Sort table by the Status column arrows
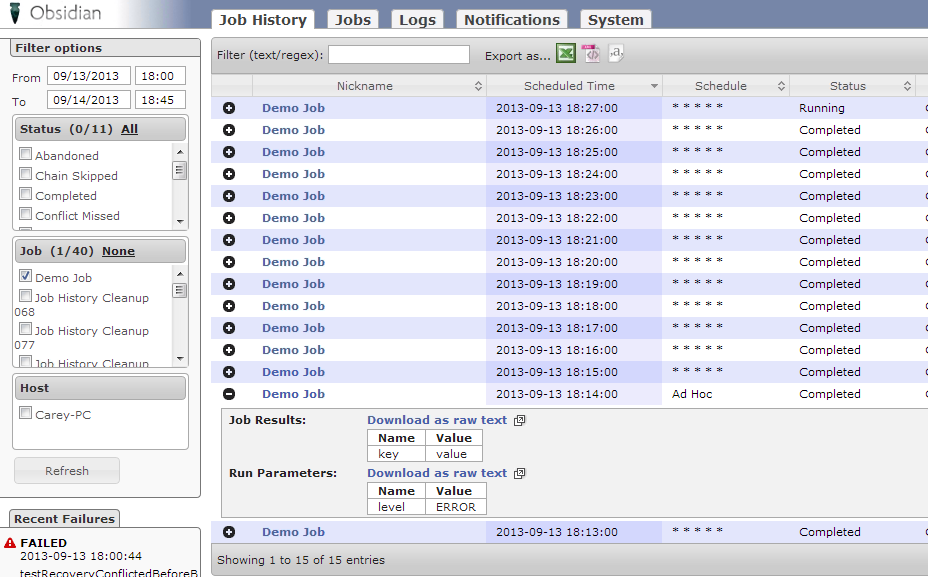This screenshot has width=928, height=577. click(x=907, y=87)
